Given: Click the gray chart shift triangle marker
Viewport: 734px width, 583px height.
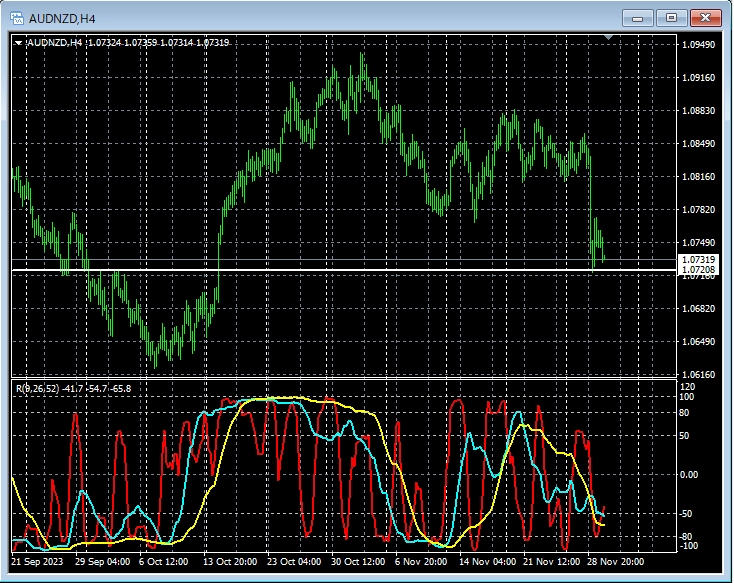Looking at the screenshot, I should 608,38.
